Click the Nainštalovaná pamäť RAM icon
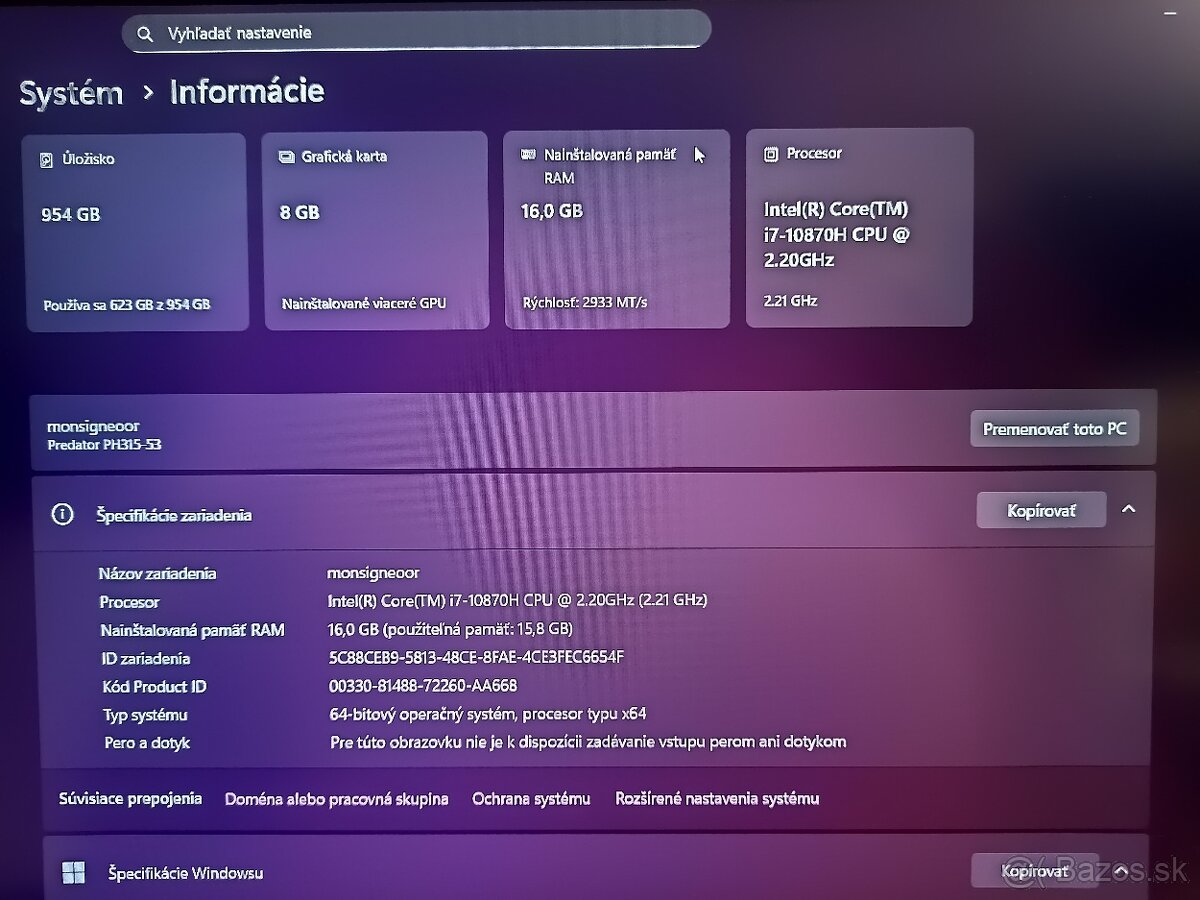This screenshot has height=900, width=1200. click(527, 154)
